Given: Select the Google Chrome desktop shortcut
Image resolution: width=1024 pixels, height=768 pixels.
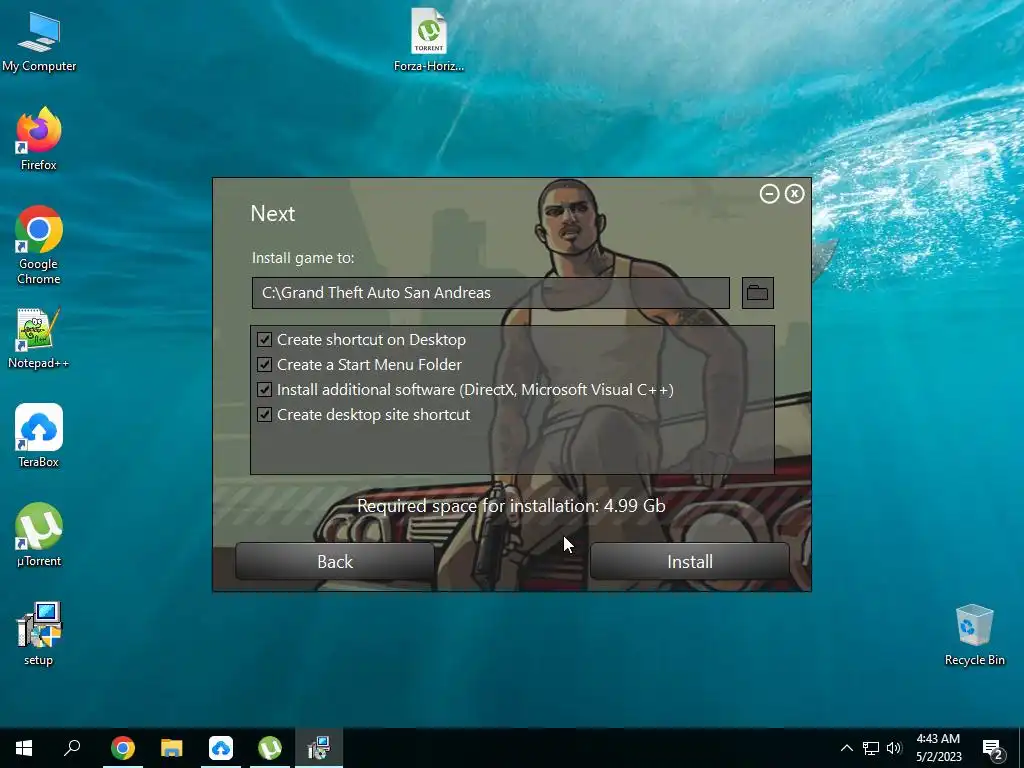Looking at the screenshot, I should 39,246.
